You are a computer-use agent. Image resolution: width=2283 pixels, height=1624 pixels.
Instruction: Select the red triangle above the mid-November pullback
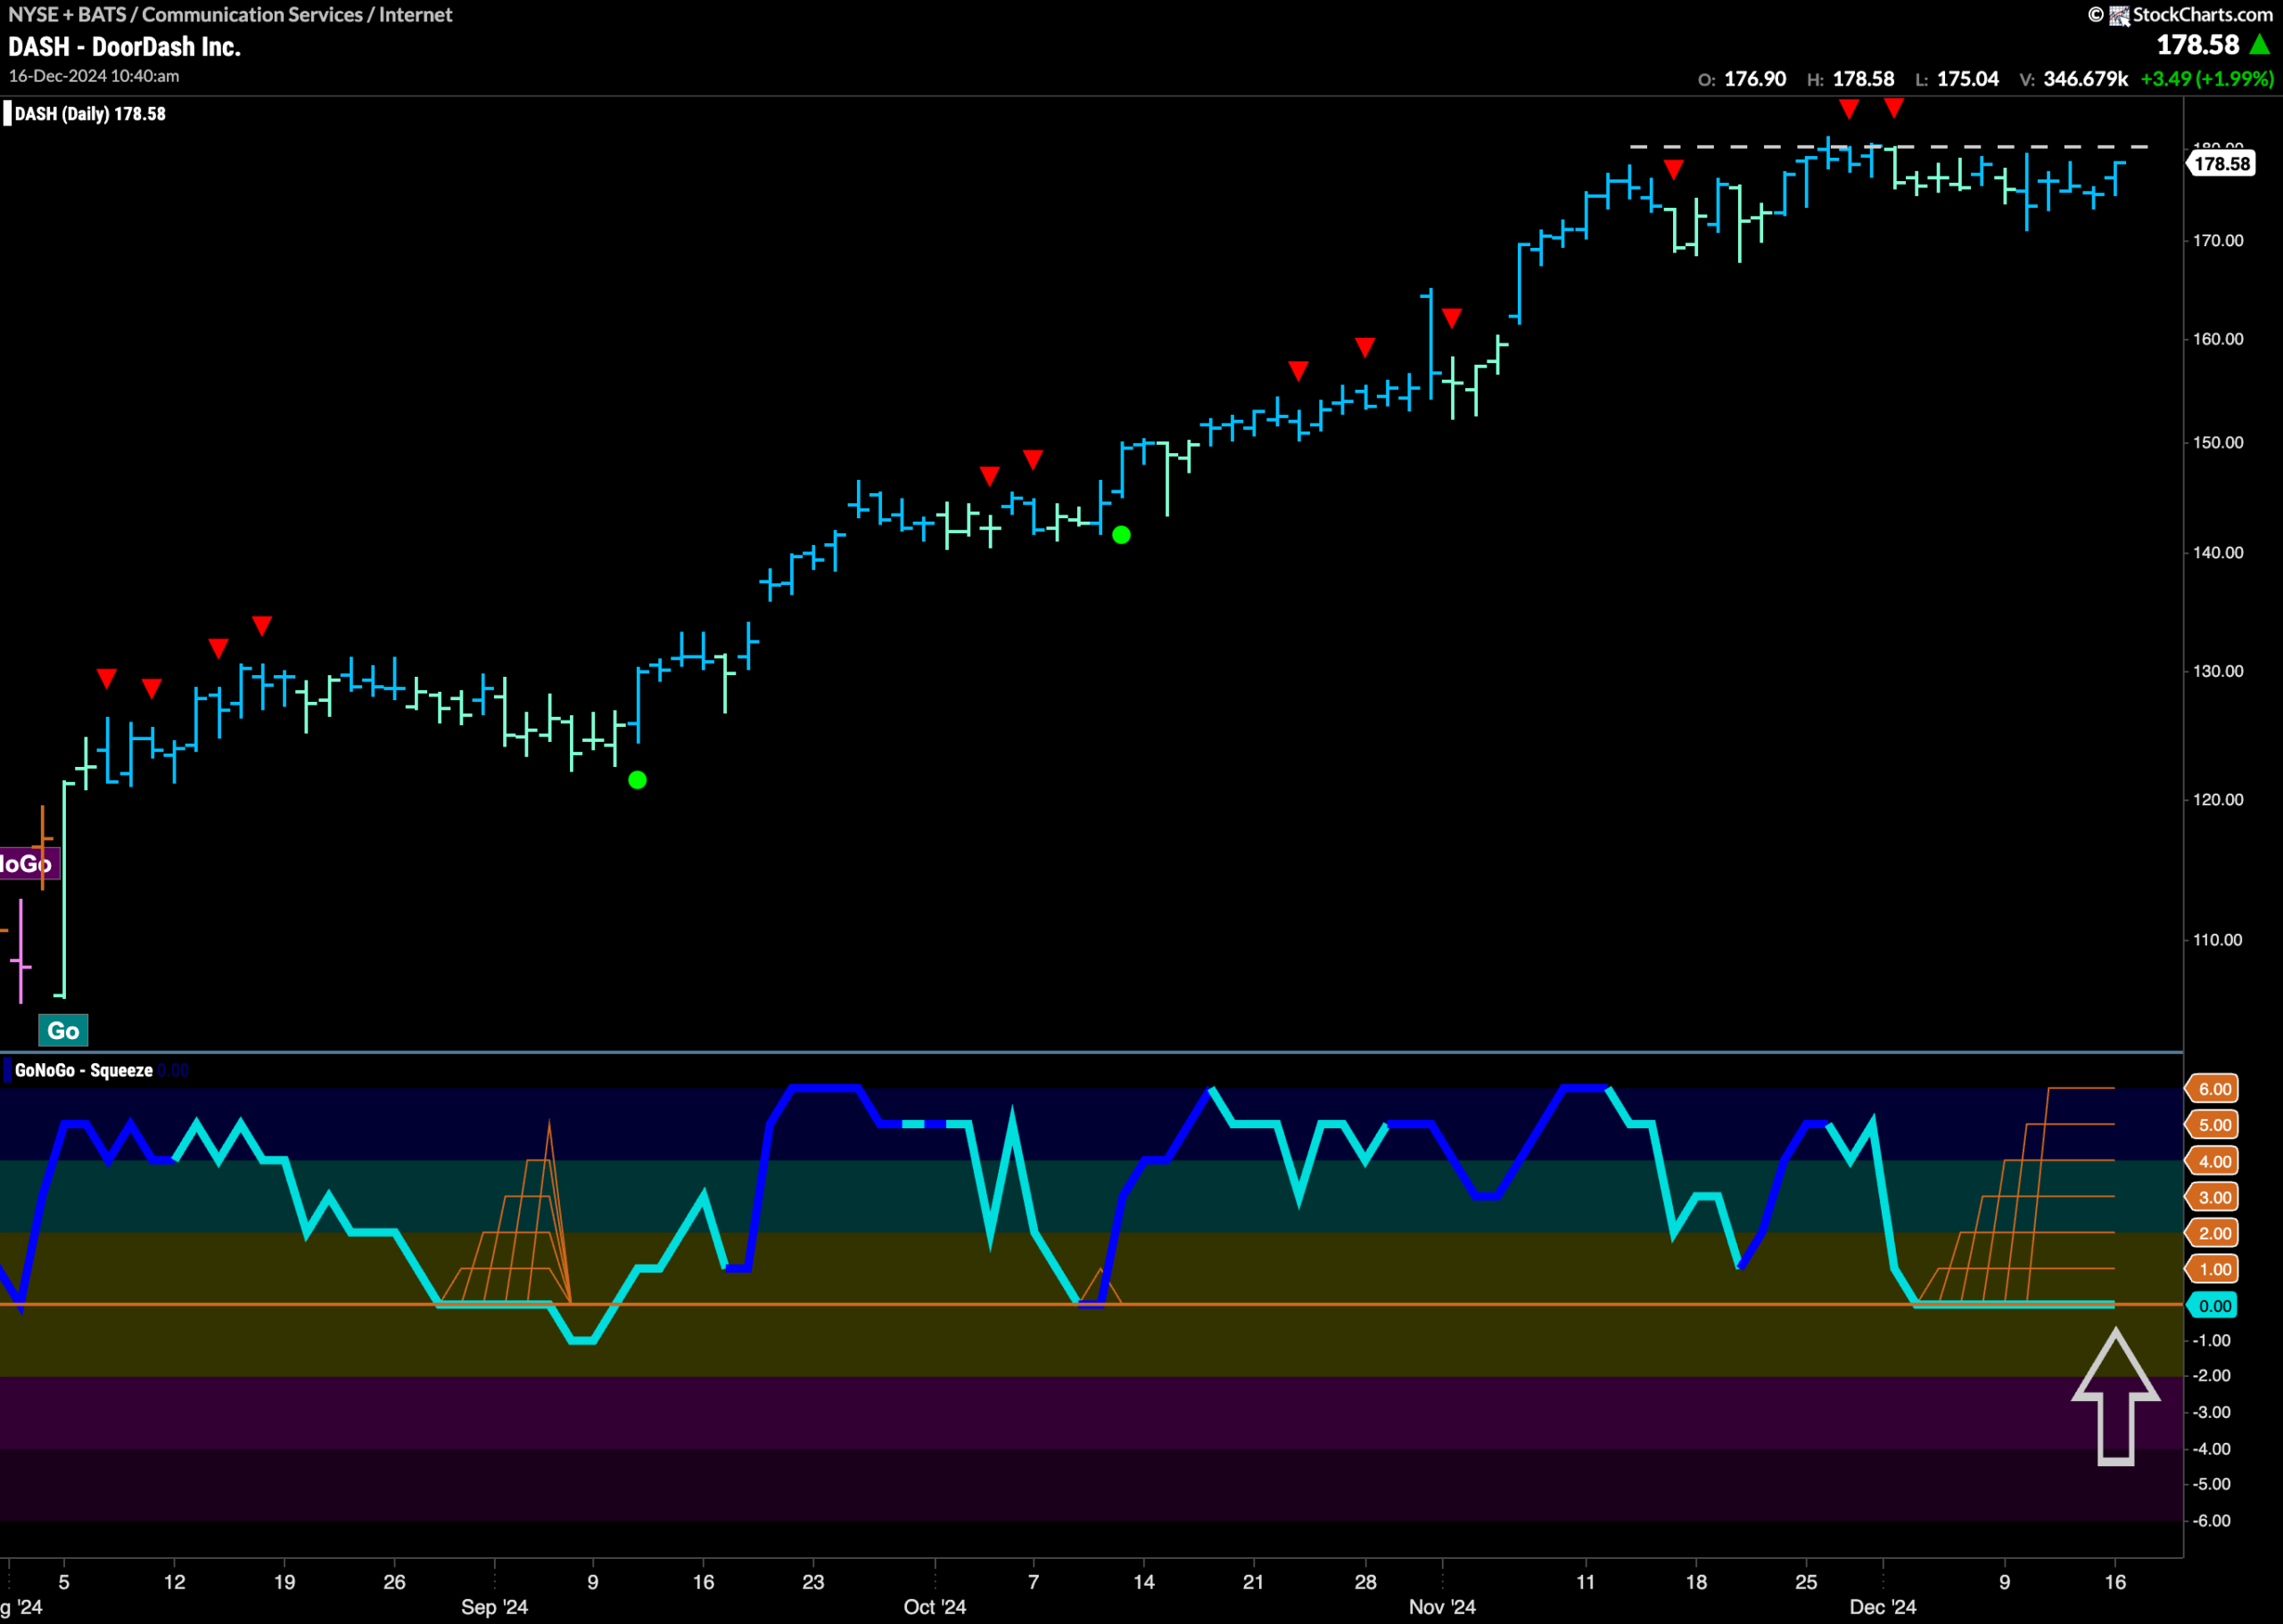coord(1674,170)
